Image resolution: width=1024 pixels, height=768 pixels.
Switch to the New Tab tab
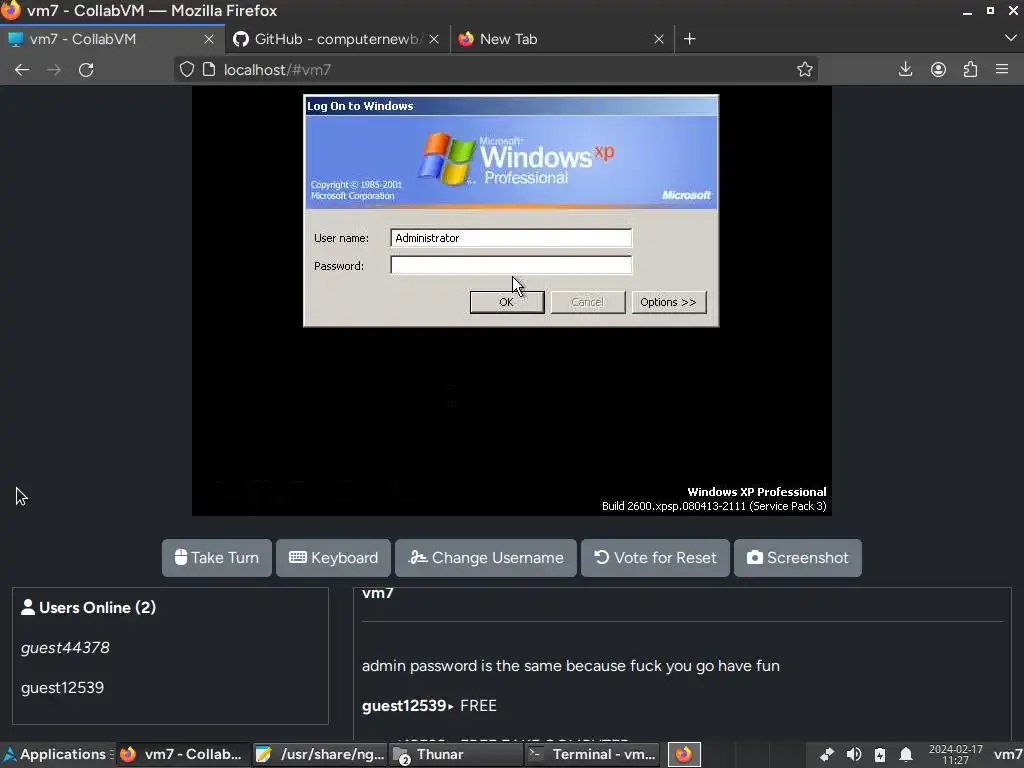point(562,39)
